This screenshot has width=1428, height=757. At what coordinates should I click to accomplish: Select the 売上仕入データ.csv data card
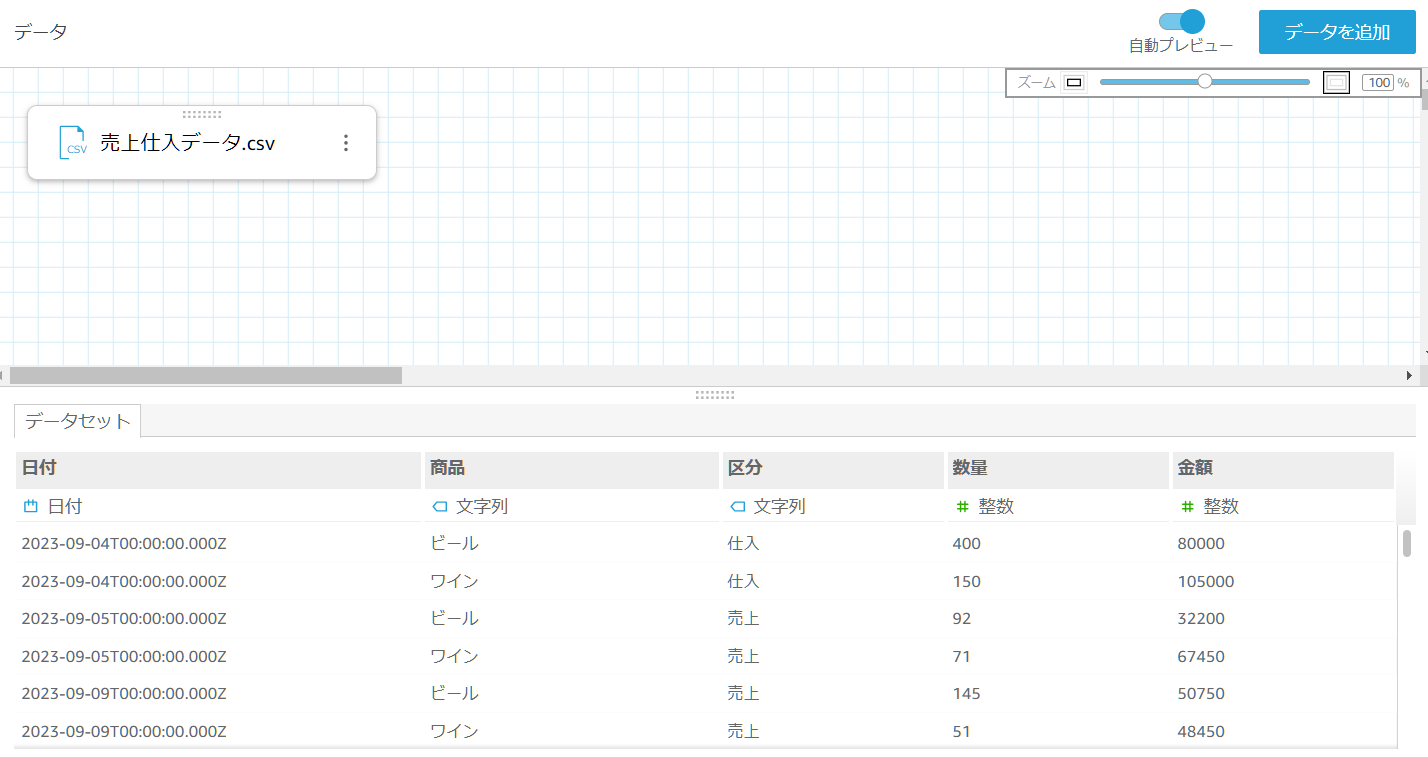(202, 143)
